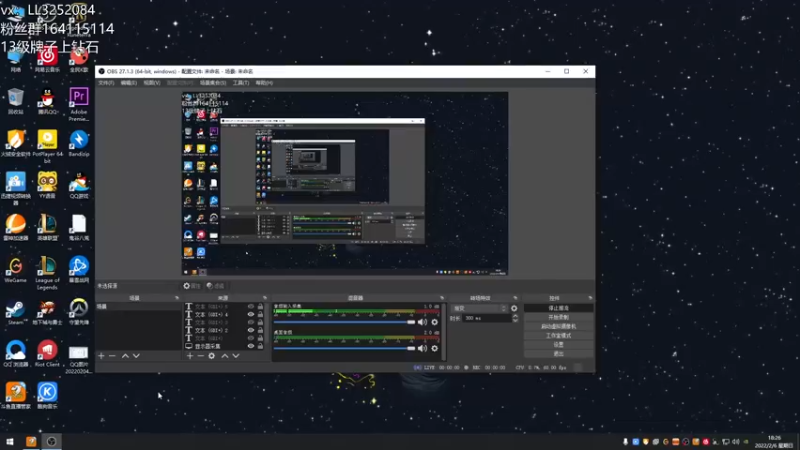The width and height of the screenshot is (800, 450).
Task: Select the League of Legends desktop icon
Action: coord(47,273)
